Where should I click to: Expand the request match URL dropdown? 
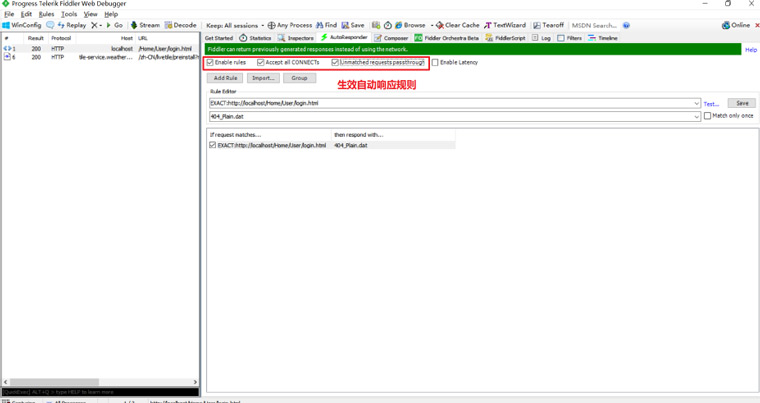(697, 103)
